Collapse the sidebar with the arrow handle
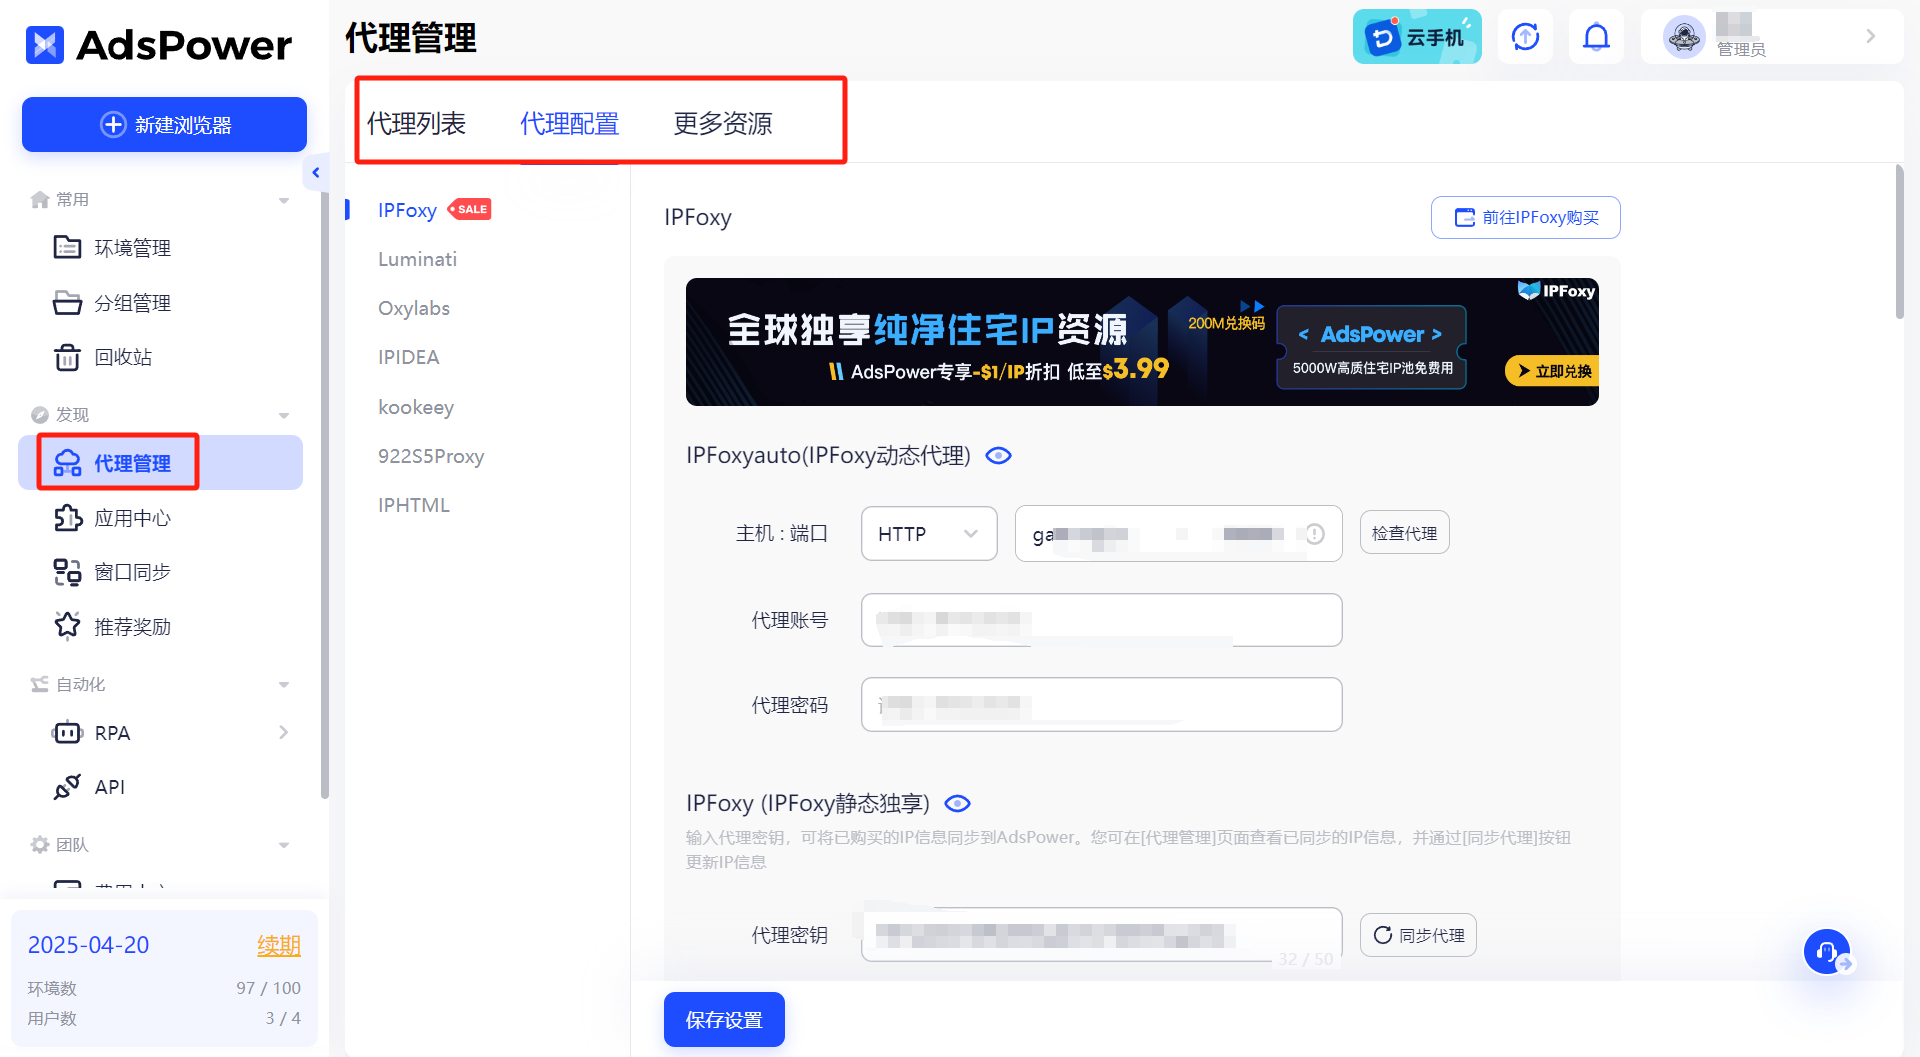This screenshot has width=1920, height=1057. 315,172
